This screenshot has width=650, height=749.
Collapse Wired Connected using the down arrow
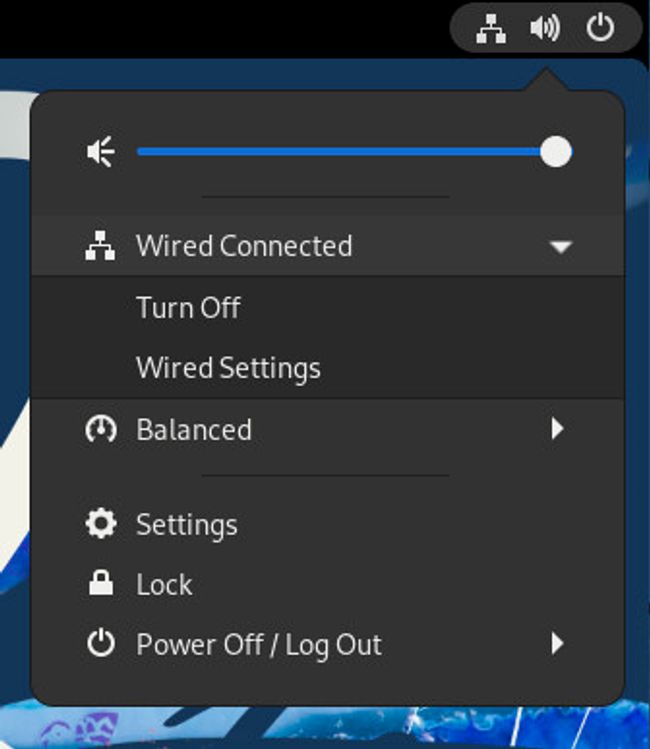560,246
